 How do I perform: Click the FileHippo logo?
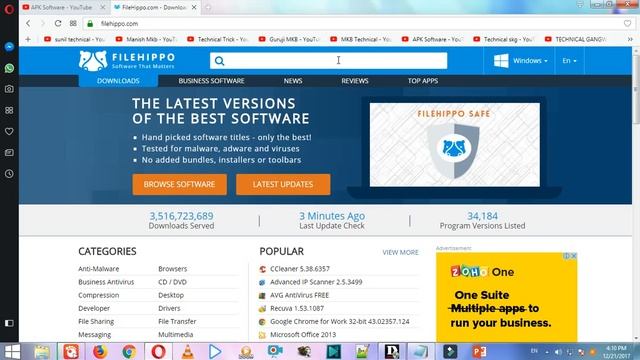coord(127,60)
